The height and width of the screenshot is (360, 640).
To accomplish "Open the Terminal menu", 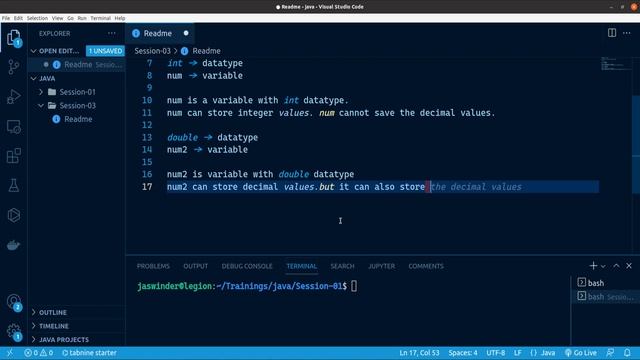I will [x=100, y=18].
